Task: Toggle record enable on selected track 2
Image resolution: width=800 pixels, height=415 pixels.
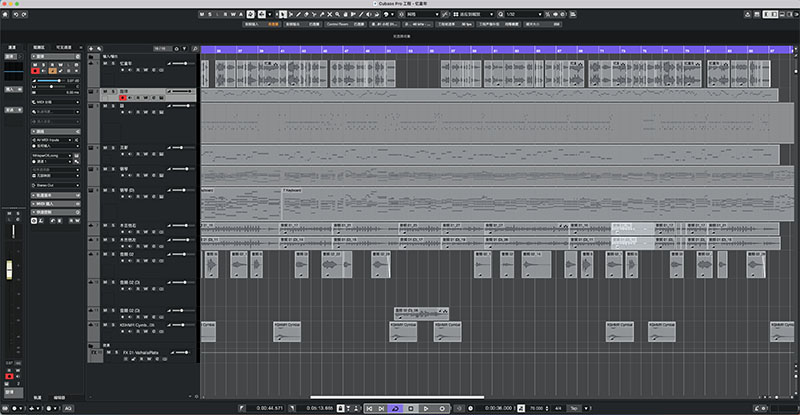Action: click(x=122, y=97)
